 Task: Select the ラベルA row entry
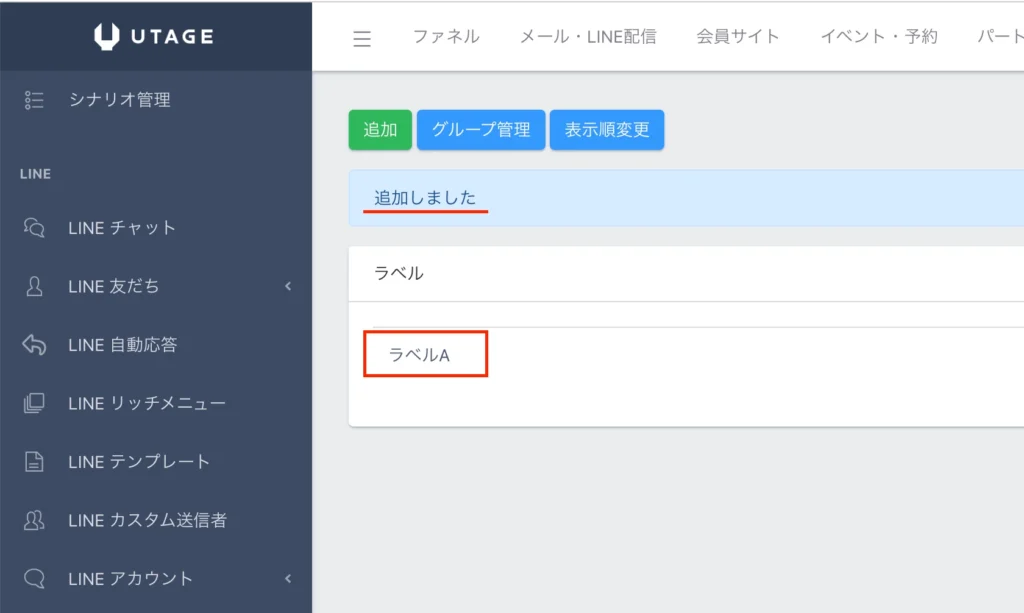click(x=425, y=354)
